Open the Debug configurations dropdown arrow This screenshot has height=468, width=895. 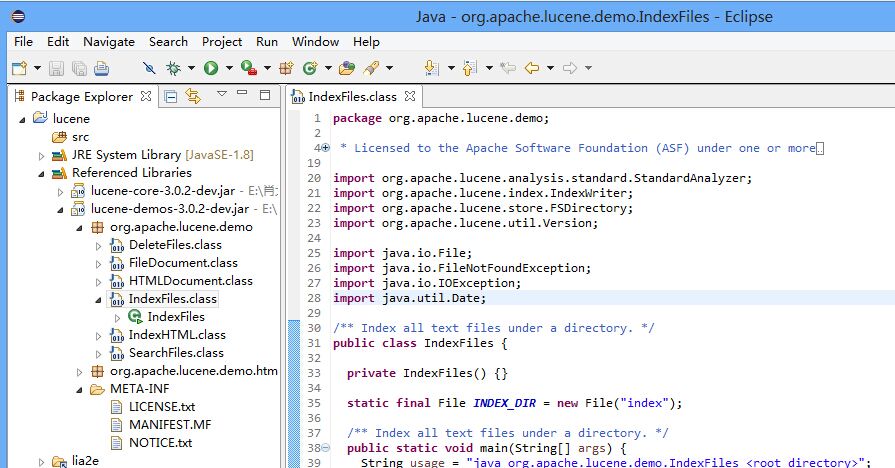[x=191, y=68]
